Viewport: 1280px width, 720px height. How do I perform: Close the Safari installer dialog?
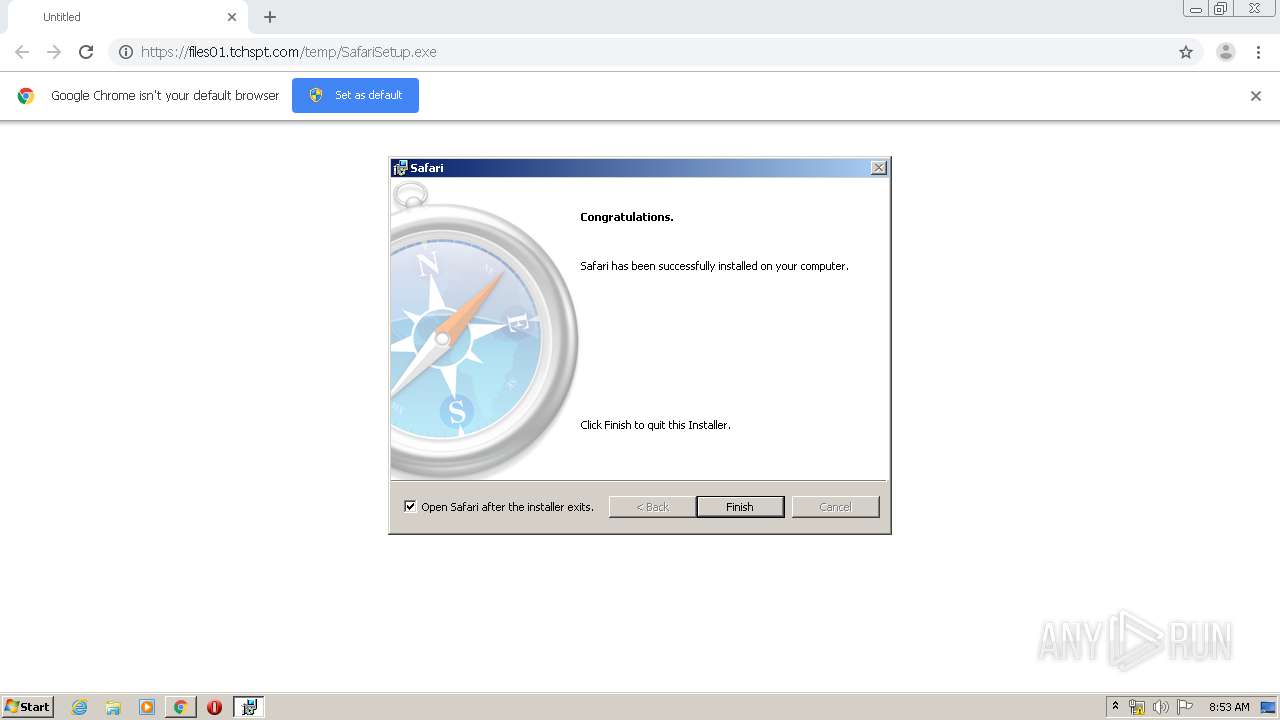[878, 168]
